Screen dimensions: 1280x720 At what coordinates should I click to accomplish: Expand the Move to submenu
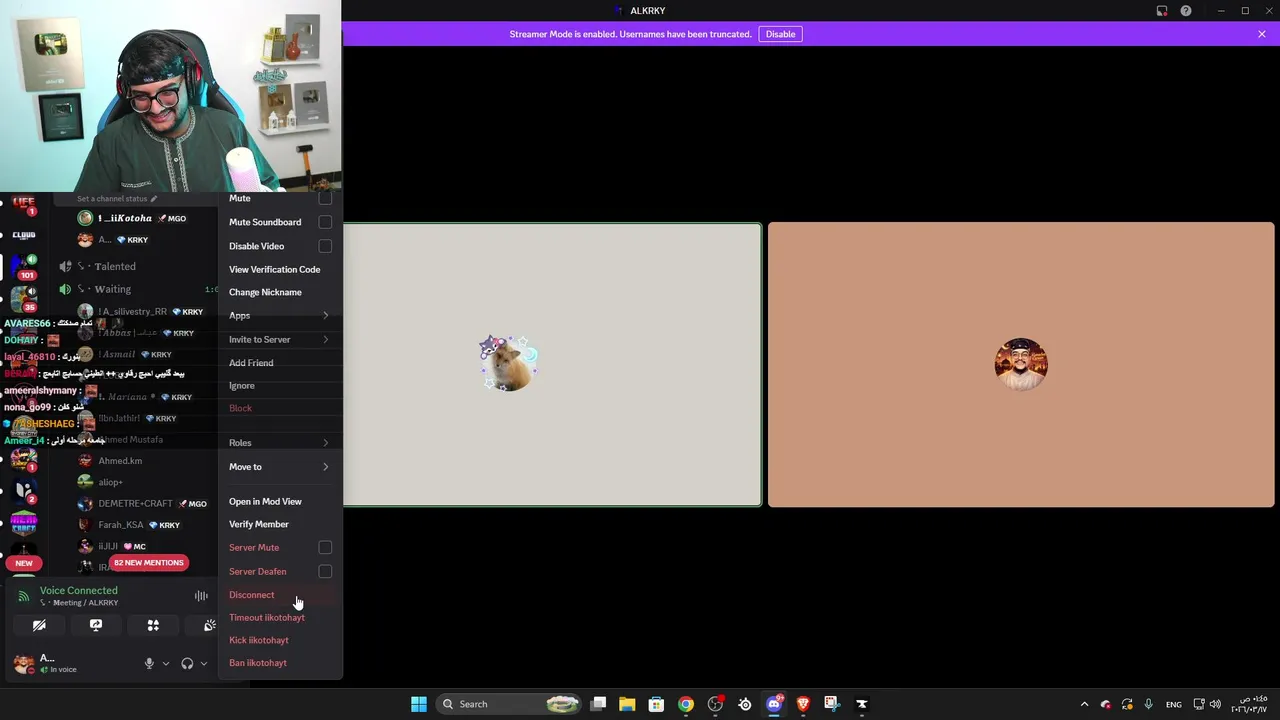pyautogui.click(x=280, y=467)
